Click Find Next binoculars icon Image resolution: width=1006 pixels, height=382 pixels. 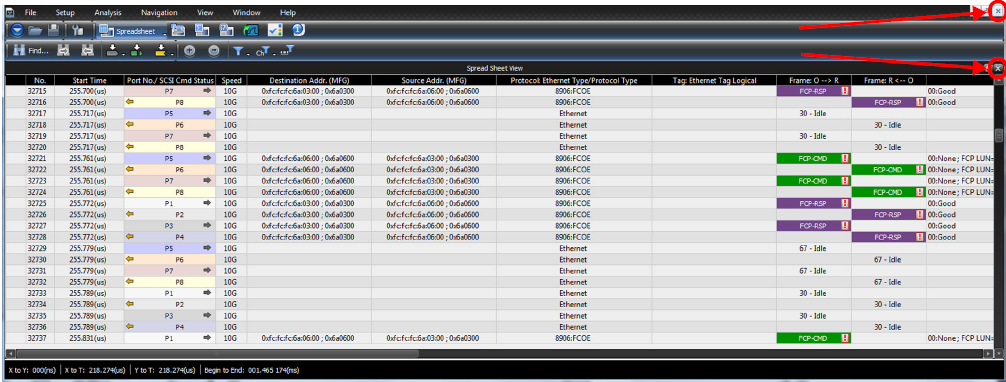pyautogui.click(x=63, y=51)
